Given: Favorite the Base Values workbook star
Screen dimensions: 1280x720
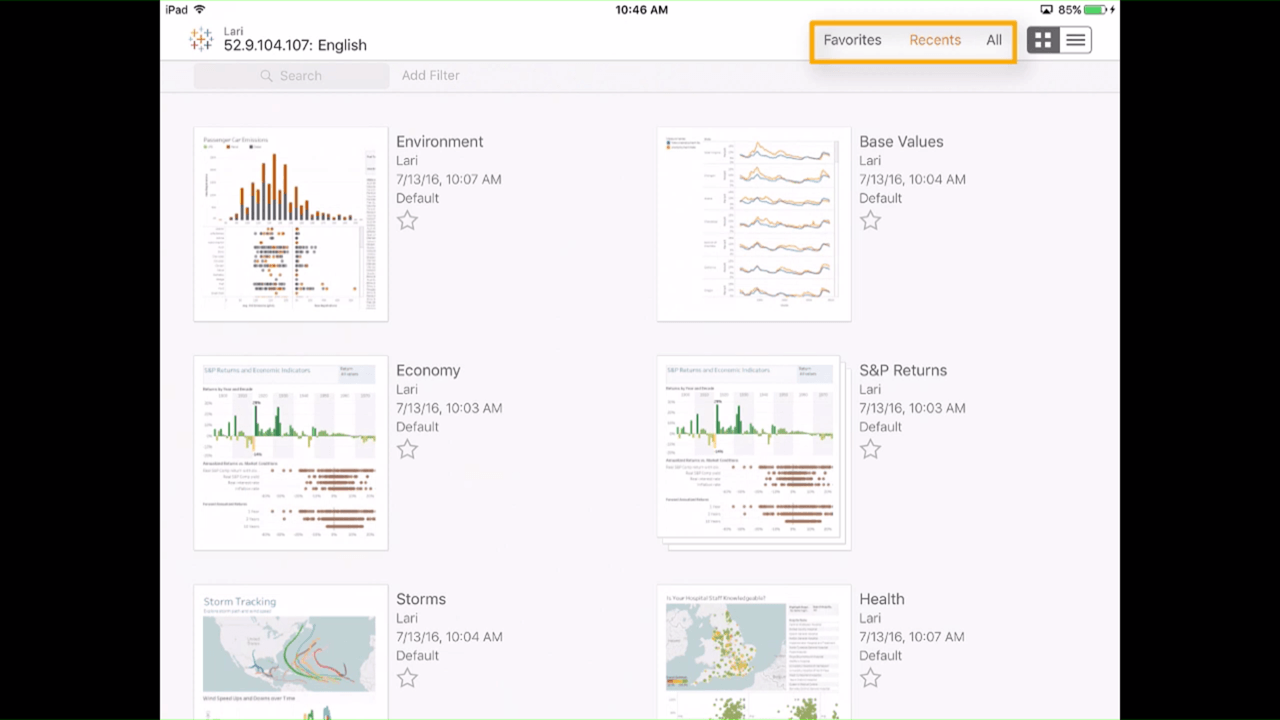Looking at the screenshot, I should click(870, 221).
